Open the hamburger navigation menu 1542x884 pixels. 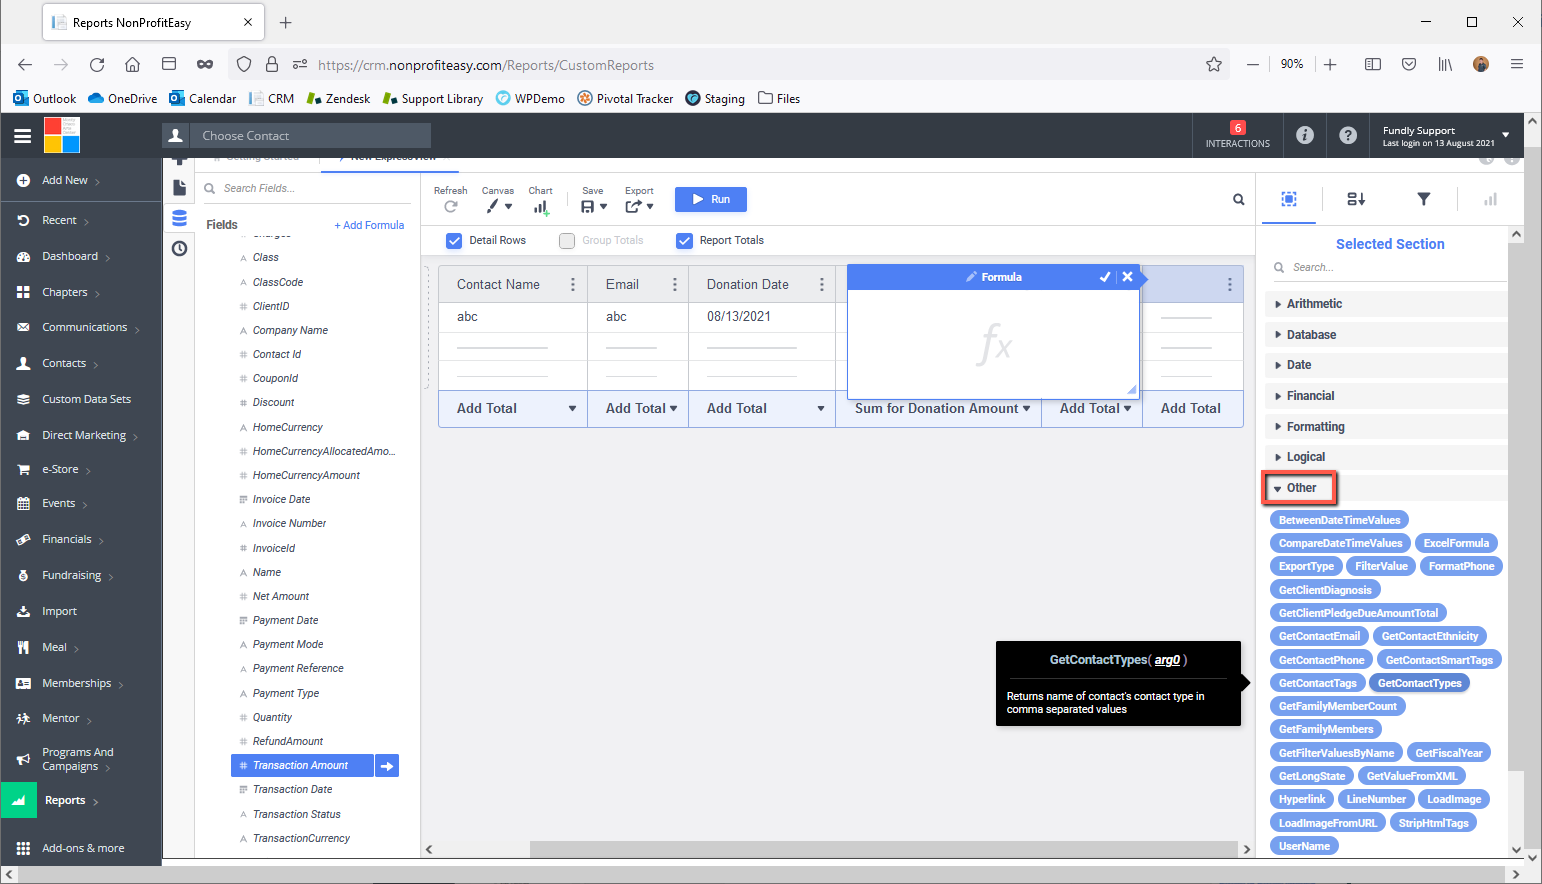pyautogui.click(x=22, y=136)
